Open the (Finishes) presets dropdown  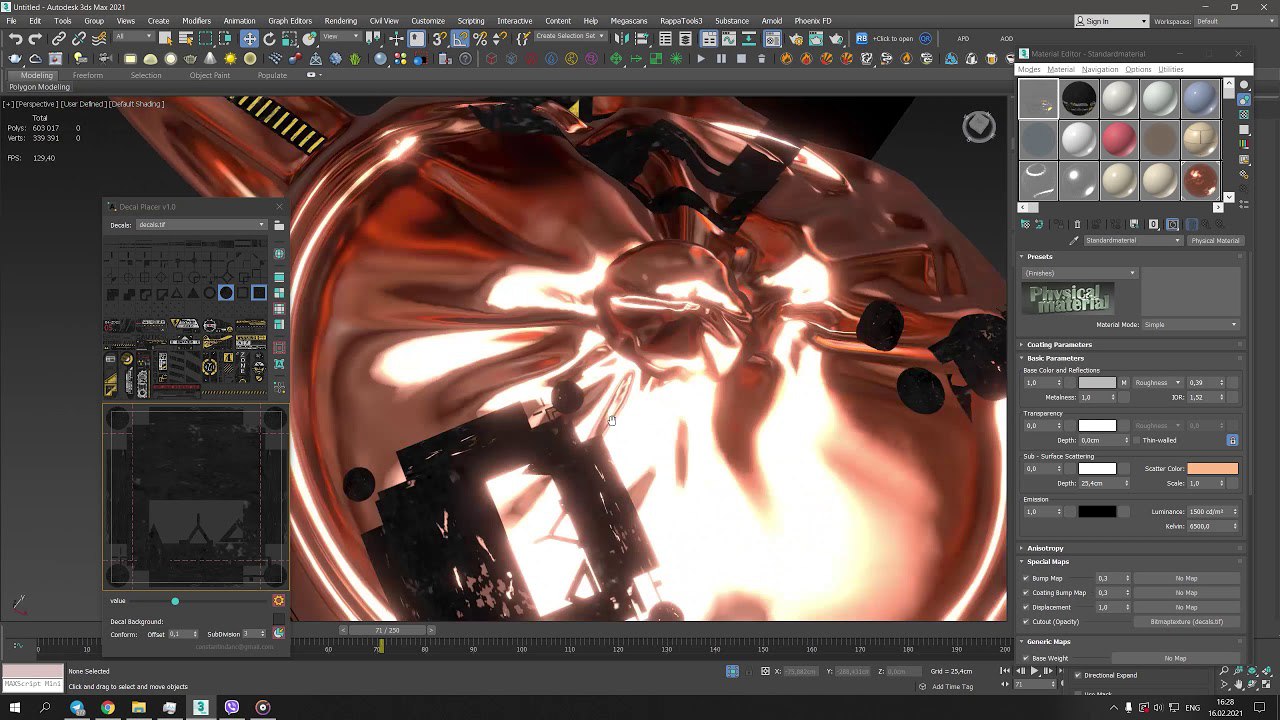coord(1080,273)
